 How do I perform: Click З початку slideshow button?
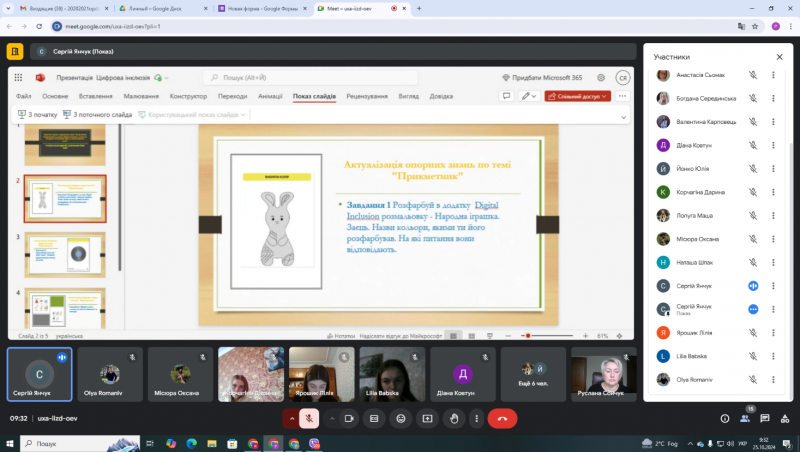pos(37,114)
